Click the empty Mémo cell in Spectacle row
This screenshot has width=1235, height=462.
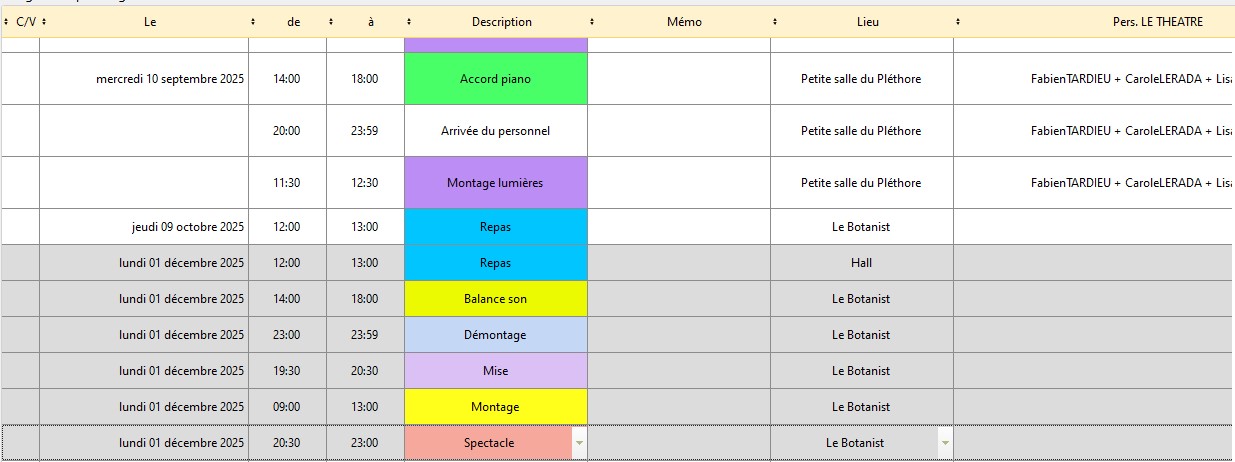pos(678,443)
